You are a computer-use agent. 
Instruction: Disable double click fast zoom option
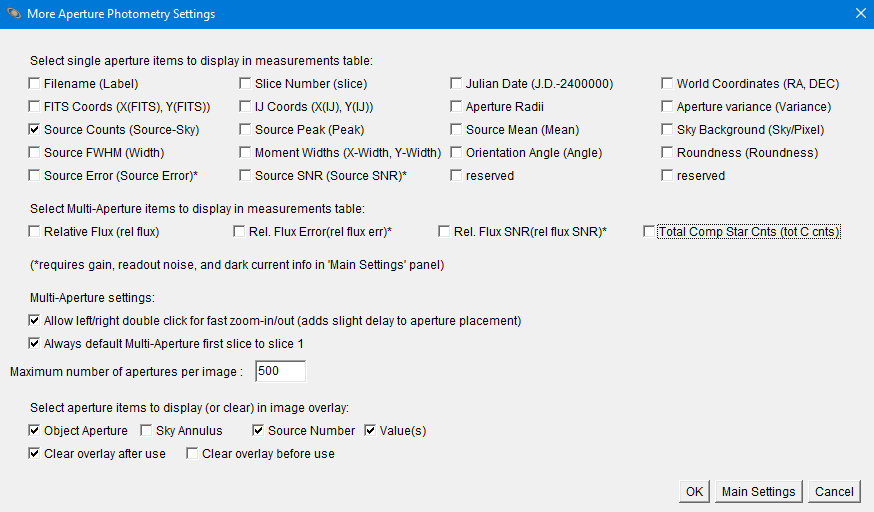click(35, 321)
